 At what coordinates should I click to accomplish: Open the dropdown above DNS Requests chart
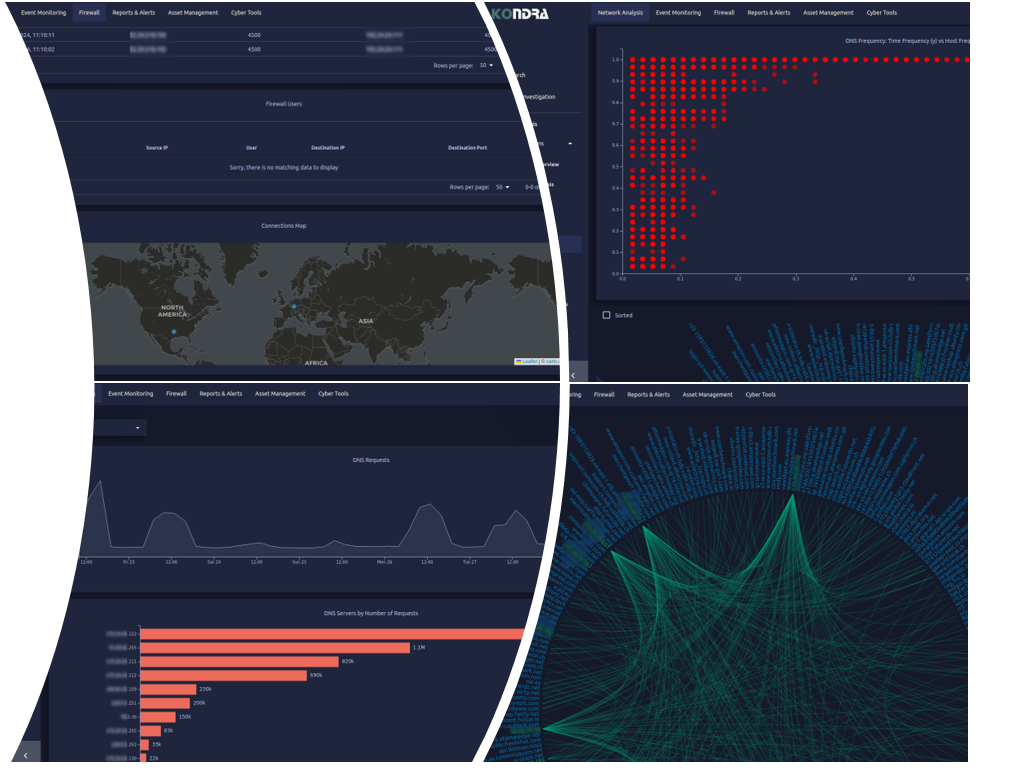pyautogui.click(x=137, y=428)
